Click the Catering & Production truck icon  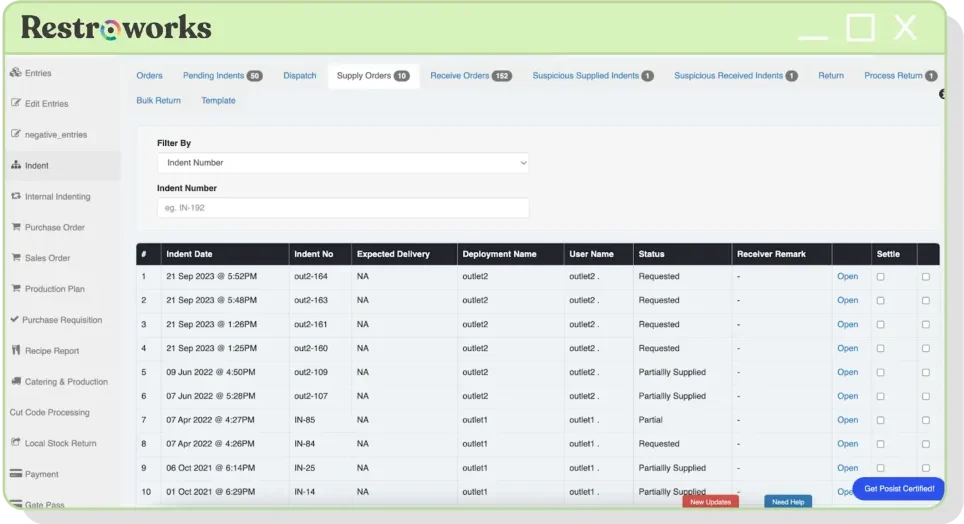pos(16,381)
